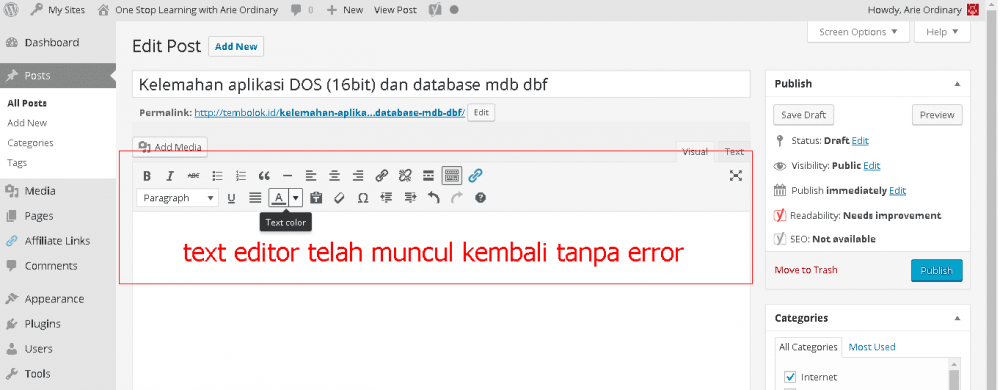This screenshot has height=390, width=1000.
Task: Click Save Draft
Action: click(804, 115)
